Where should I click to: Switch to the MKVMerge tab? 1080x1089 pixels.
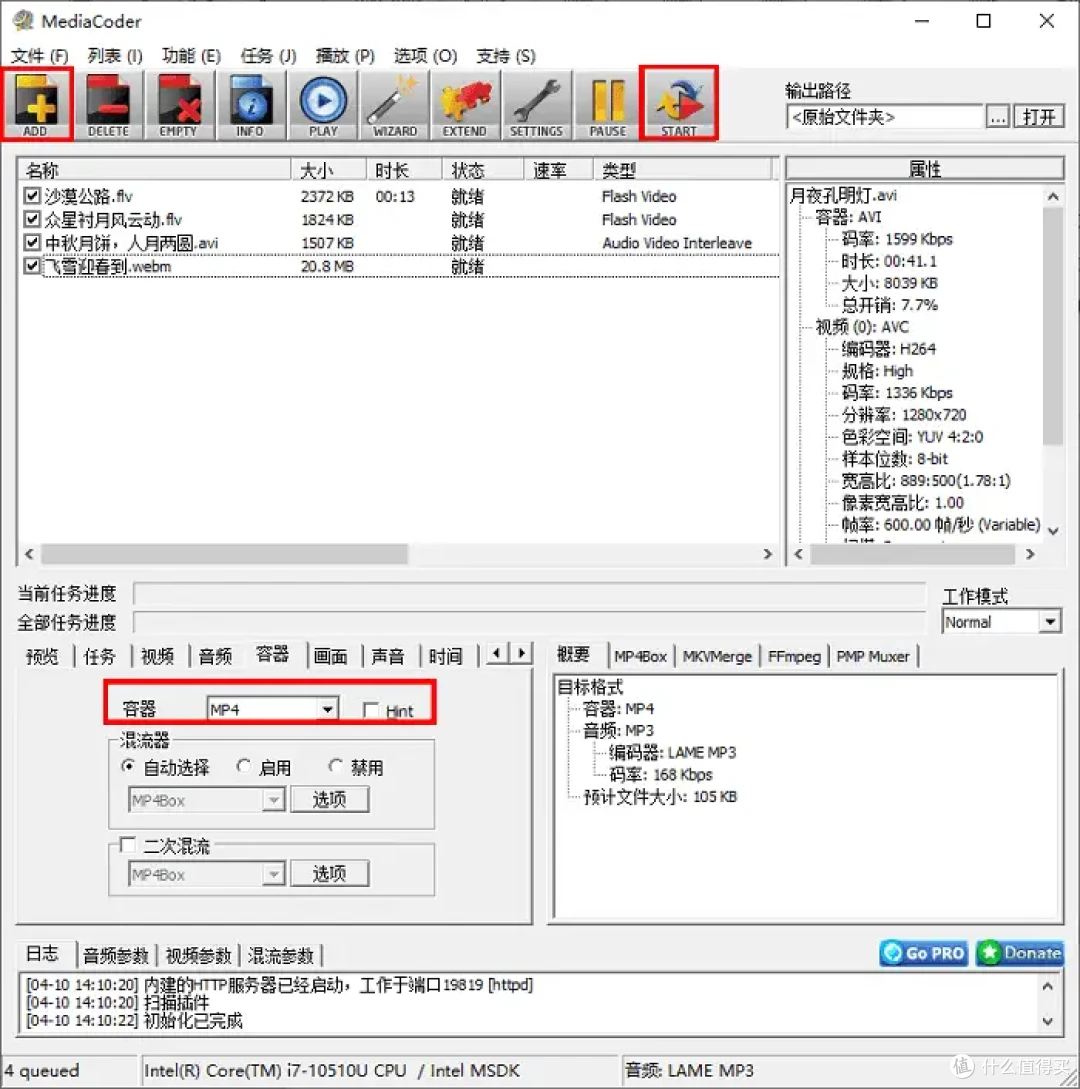(x=717, y=656)
